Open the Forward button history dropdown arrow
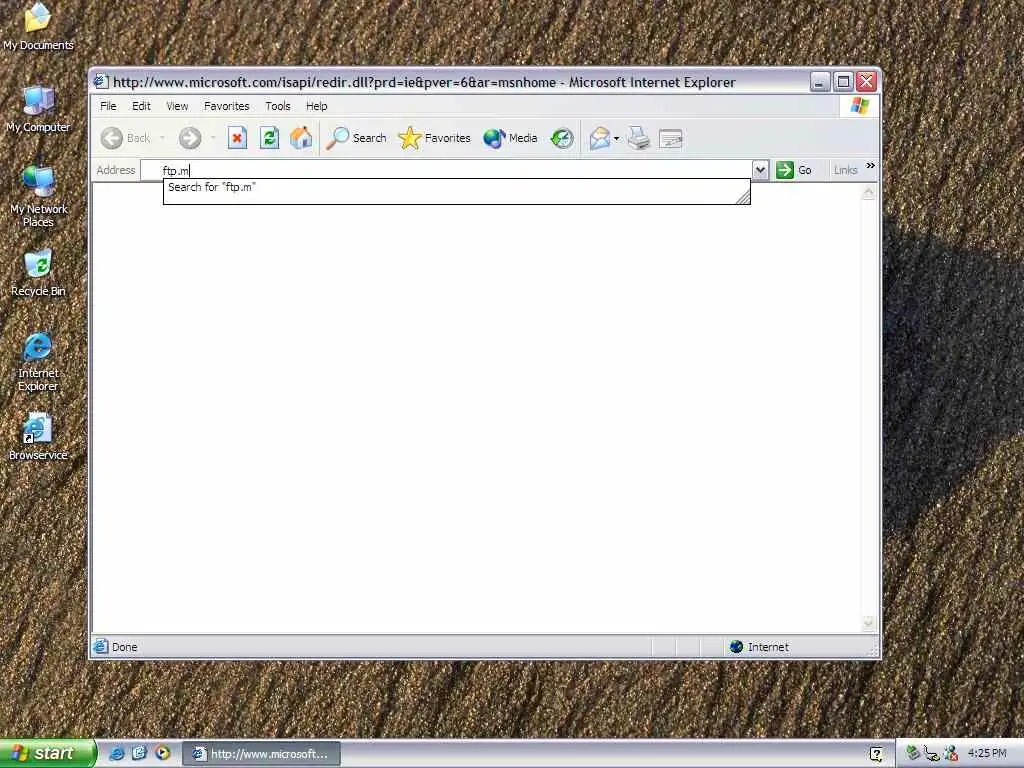Screen dimensions: 1024x768 coord(213,138)
